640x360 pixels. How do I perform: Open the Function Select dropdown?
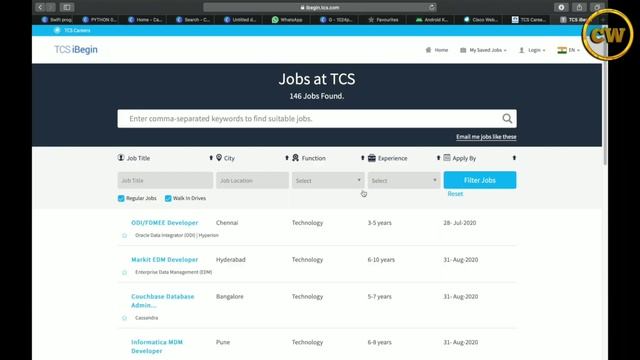328,180
